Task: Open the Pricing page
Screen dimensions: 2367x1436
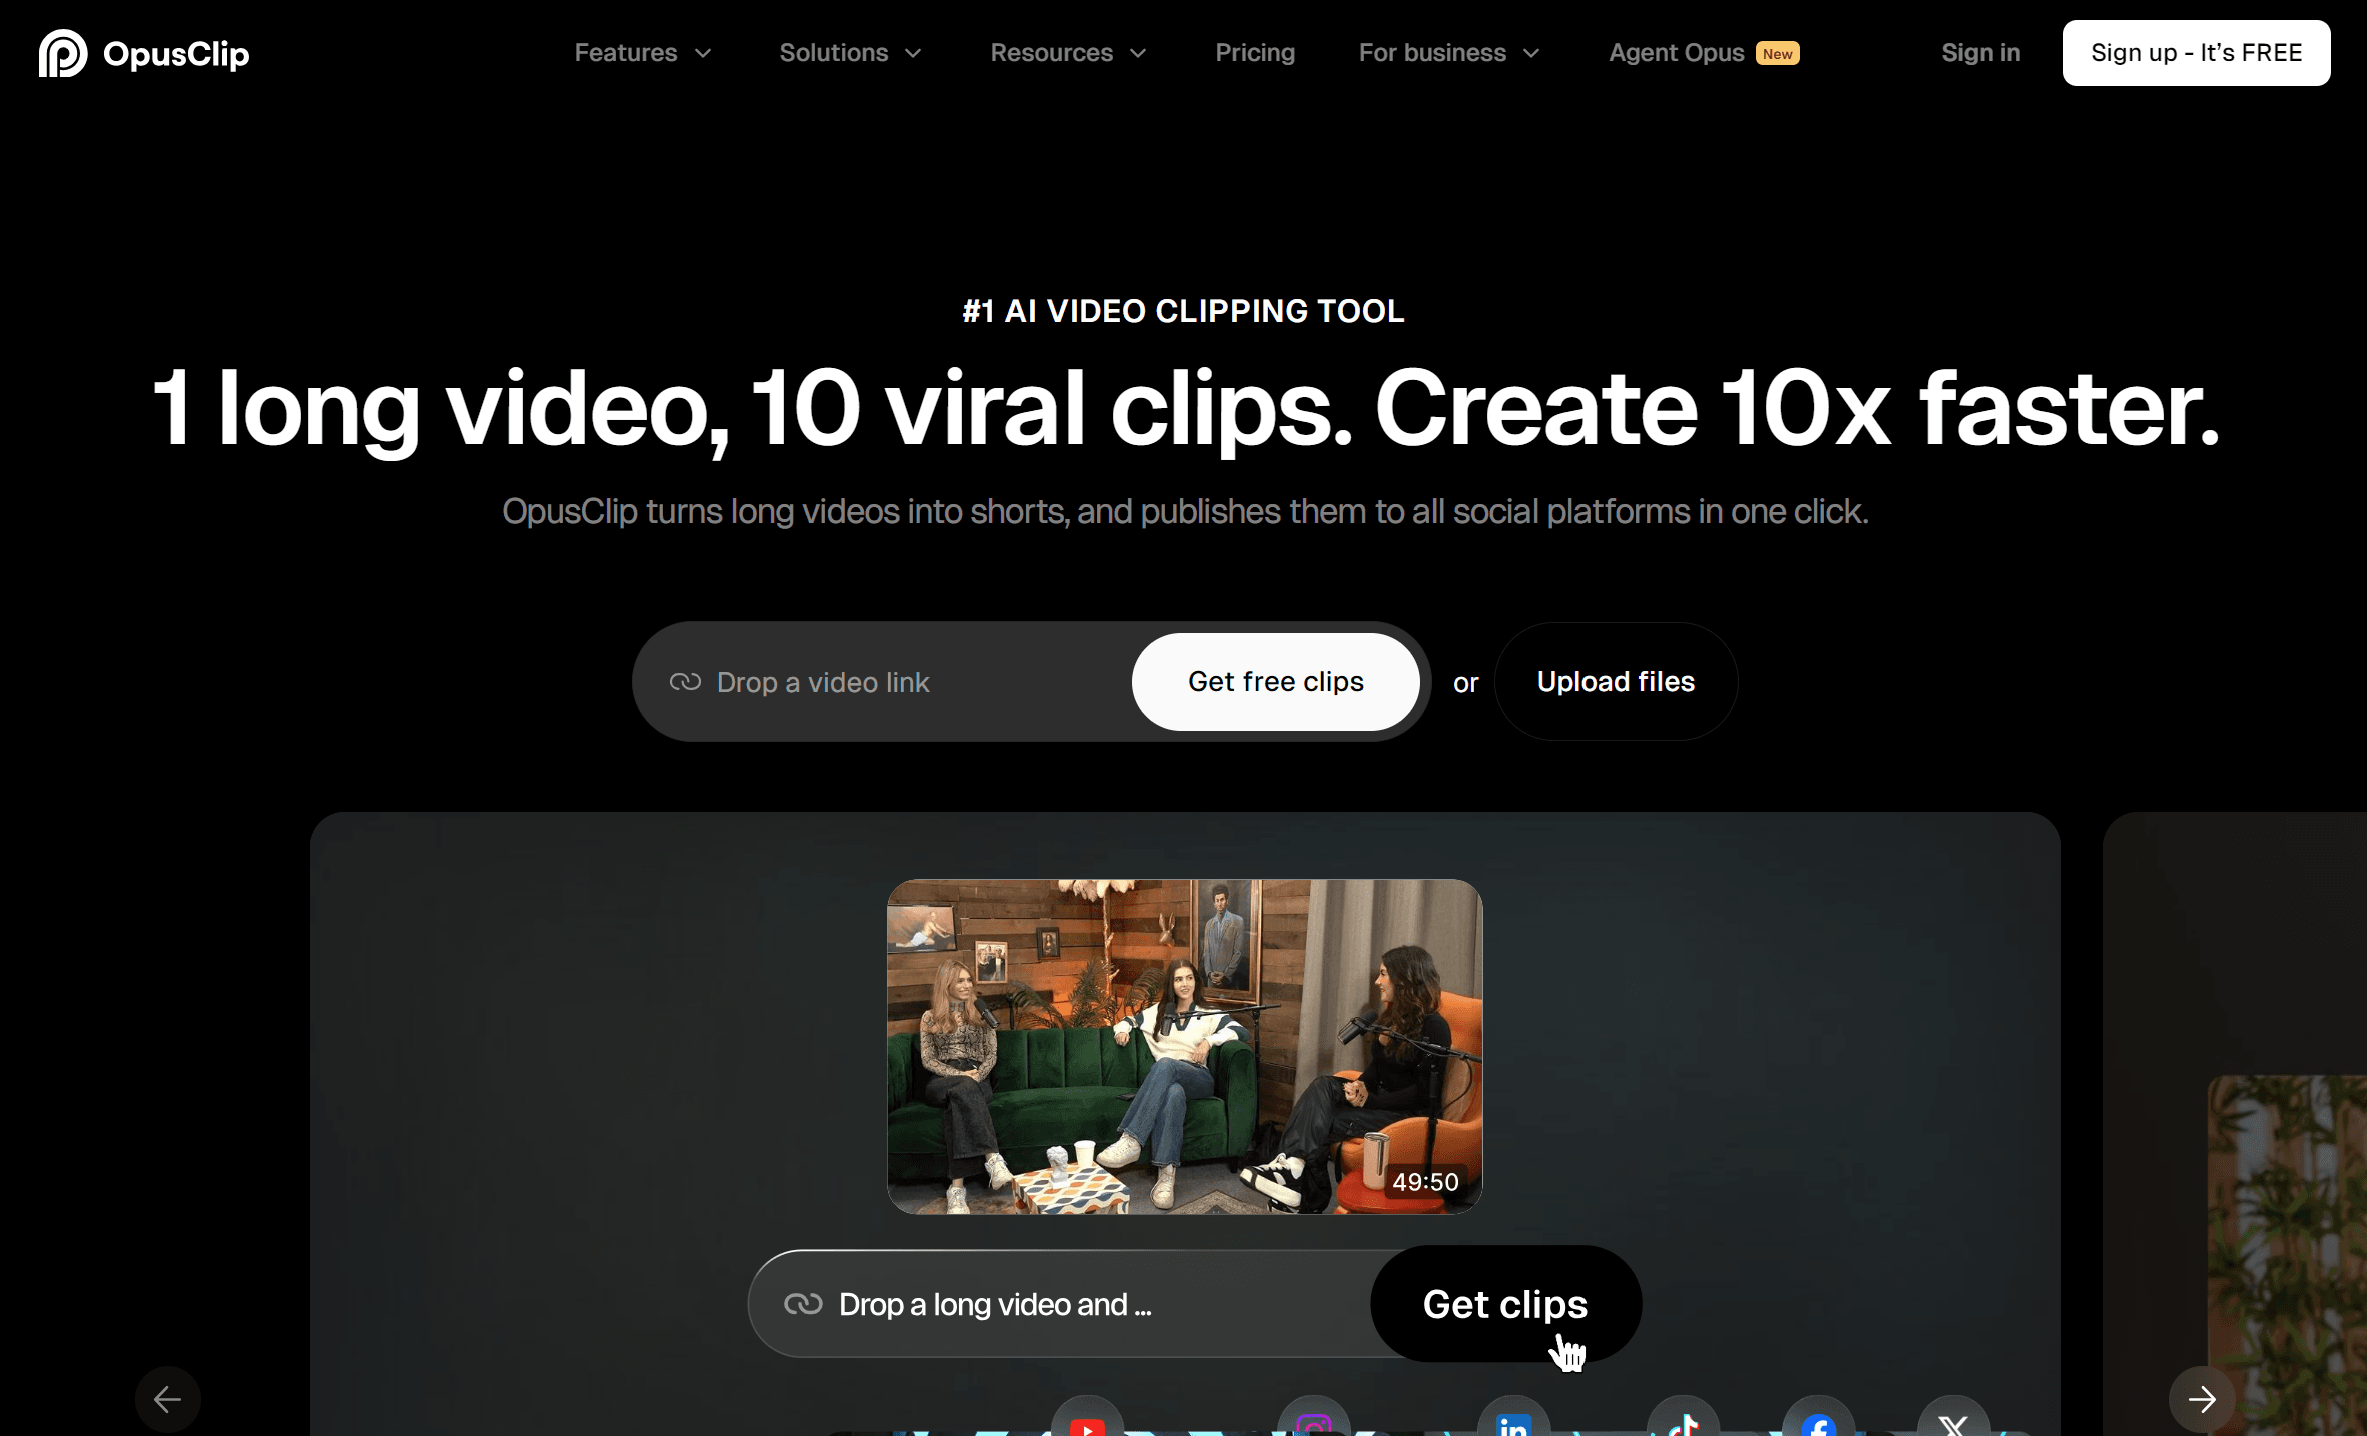Action: tap(1255, 53)
